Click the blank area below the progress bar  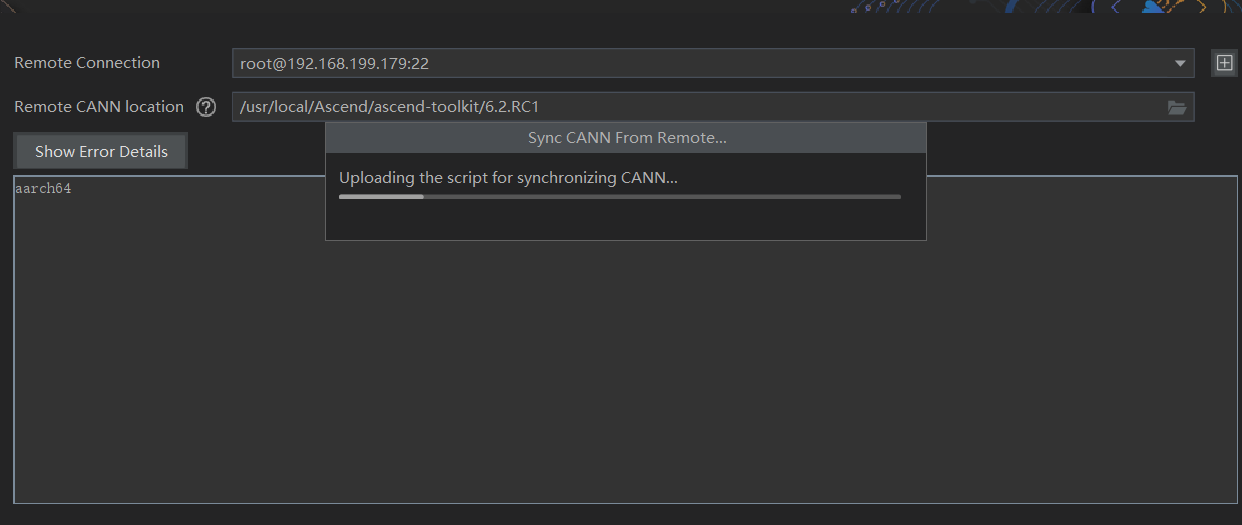(626, 221)
